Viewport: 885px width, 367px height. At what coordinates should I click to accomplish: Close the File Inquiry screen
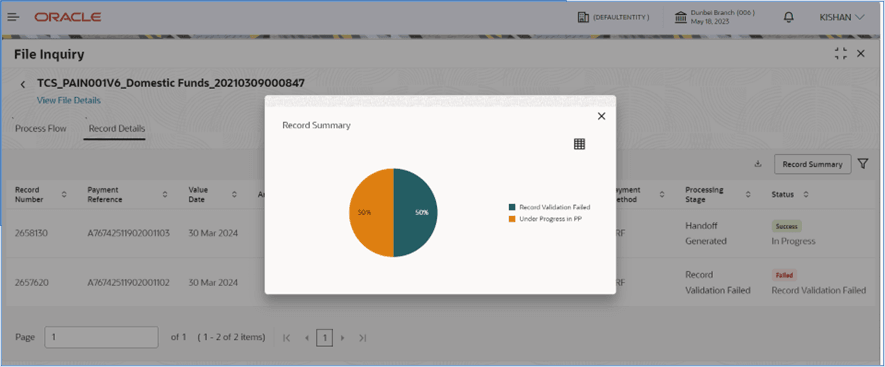(861, 54)
